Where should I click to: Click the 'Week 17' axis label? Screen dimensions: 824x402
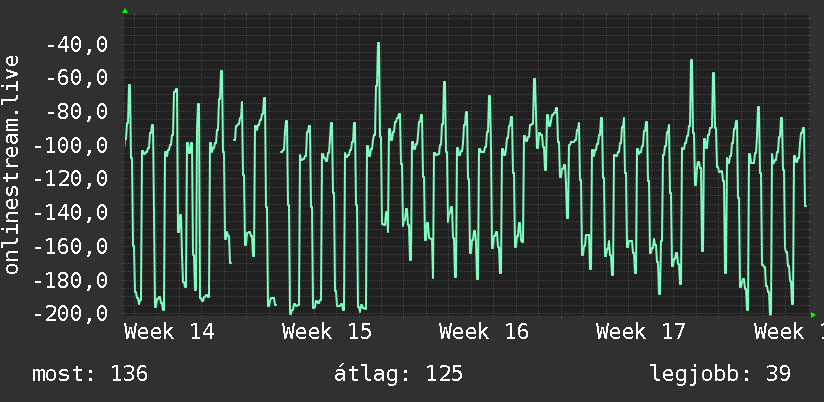click(641, 332)
